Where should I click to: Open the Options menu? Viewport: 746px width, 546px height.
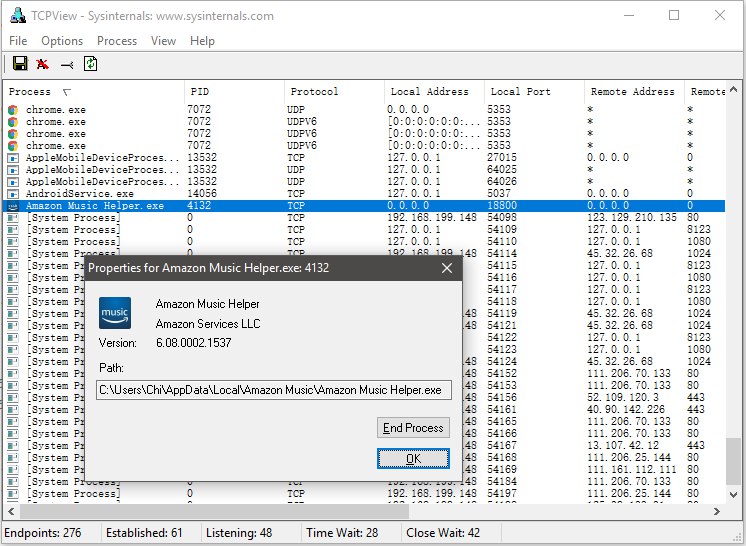pos(62,41)
